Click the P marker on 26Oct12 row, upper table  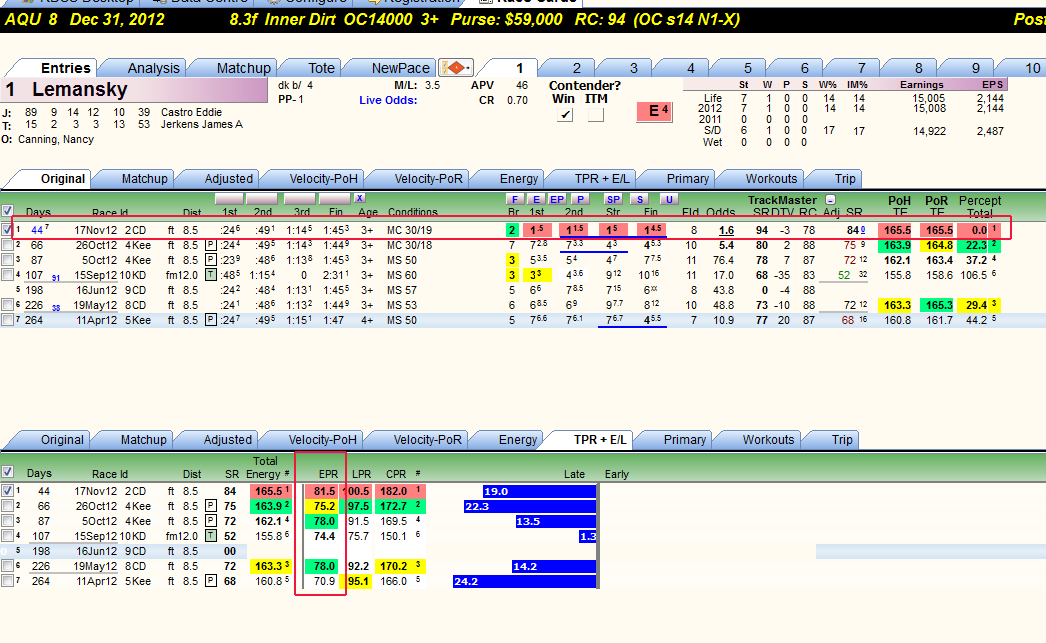click(x=211, y=245)
